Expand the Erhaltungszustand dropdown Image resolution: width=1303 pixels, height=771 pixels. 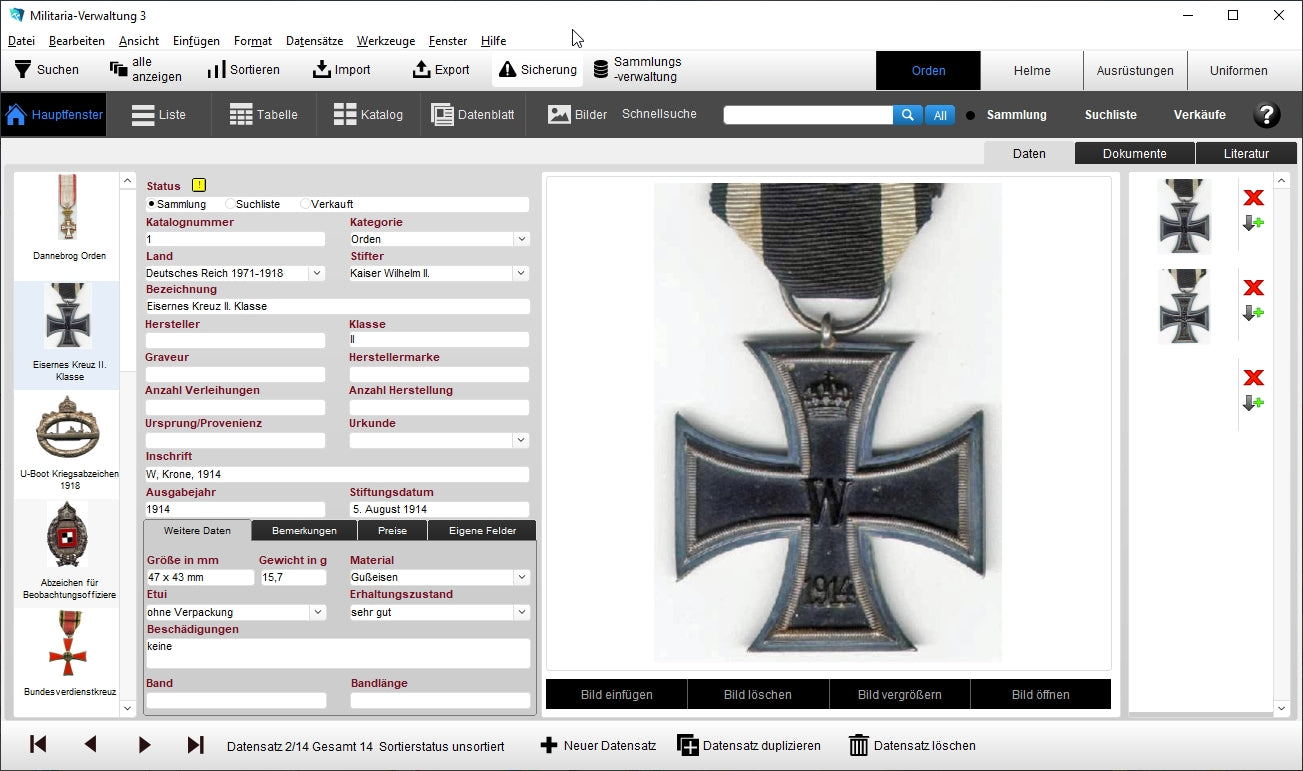pyautogui.click(x=521, y=612)
